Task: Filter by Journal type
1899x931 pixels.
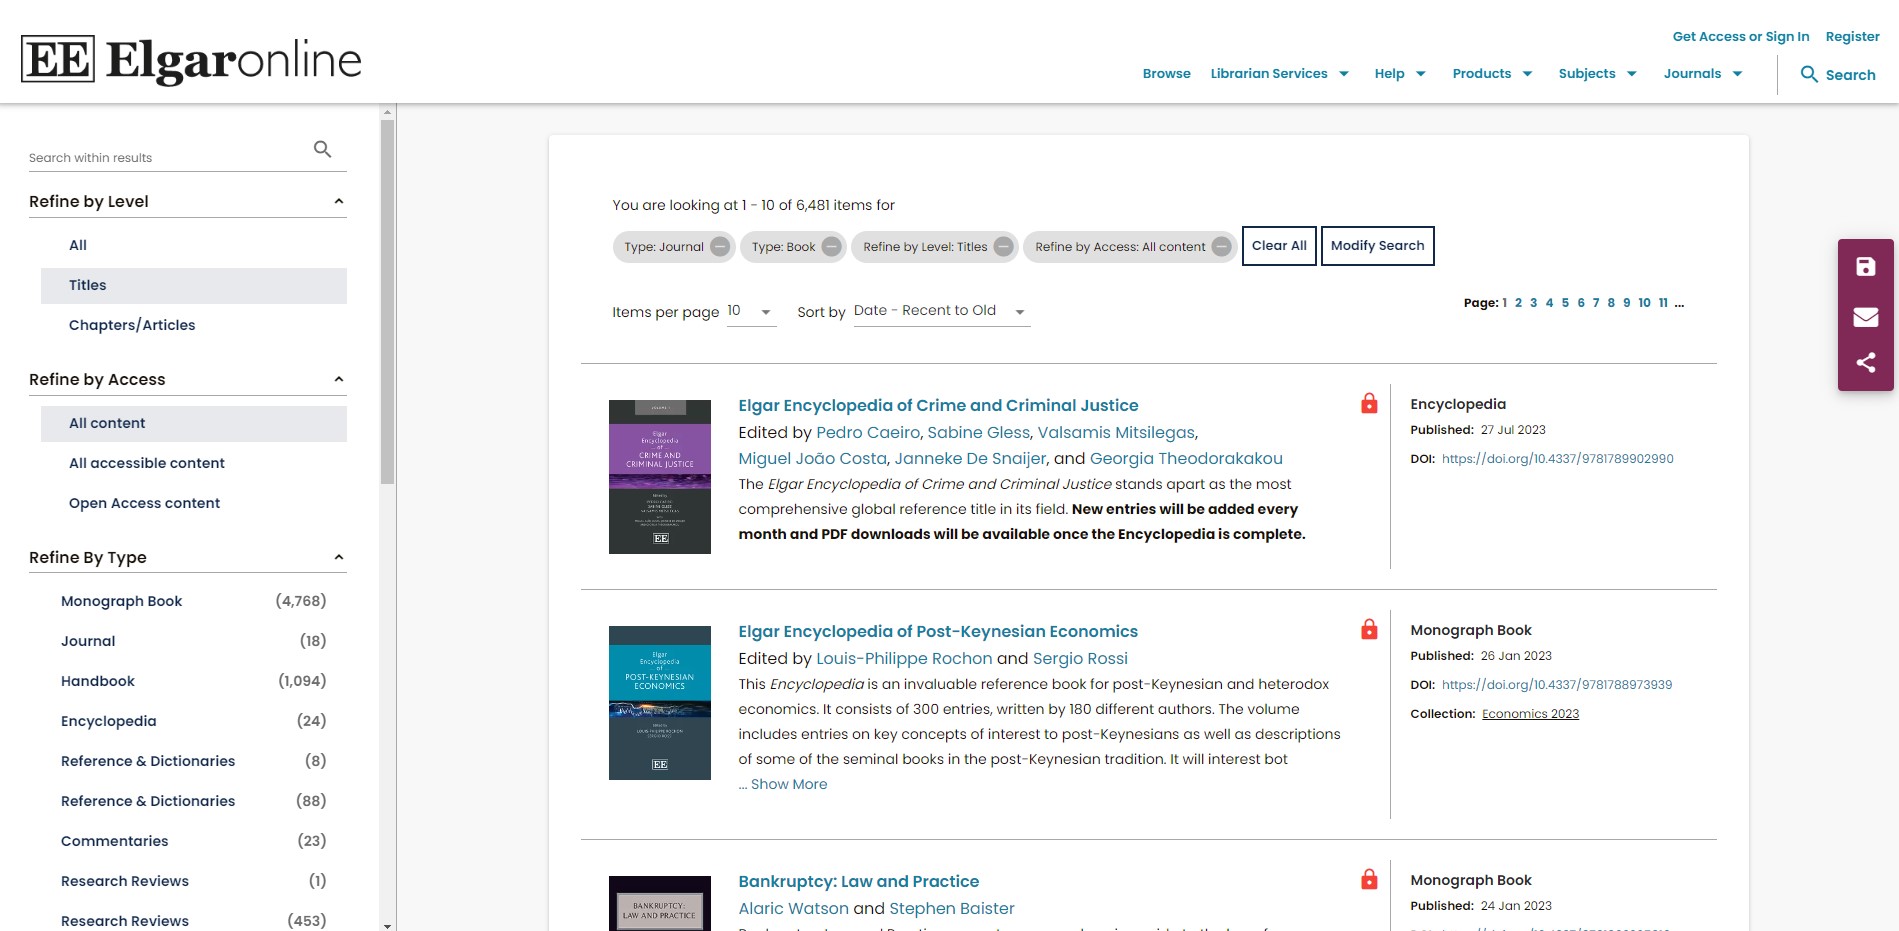Action: click(x=88, y=641)
